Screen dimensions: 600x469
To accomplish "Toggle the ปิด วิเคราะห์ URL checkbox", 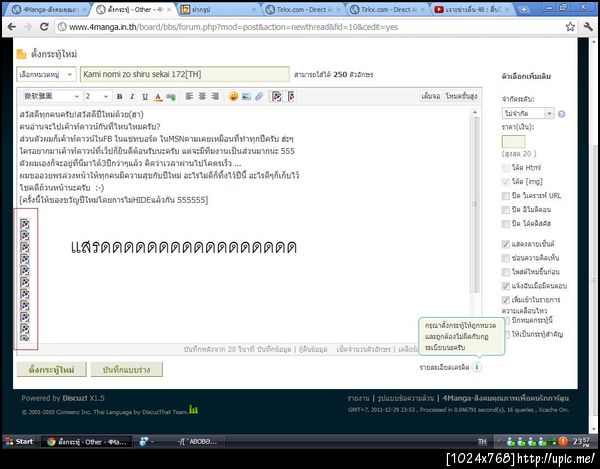I will [506, 195].
